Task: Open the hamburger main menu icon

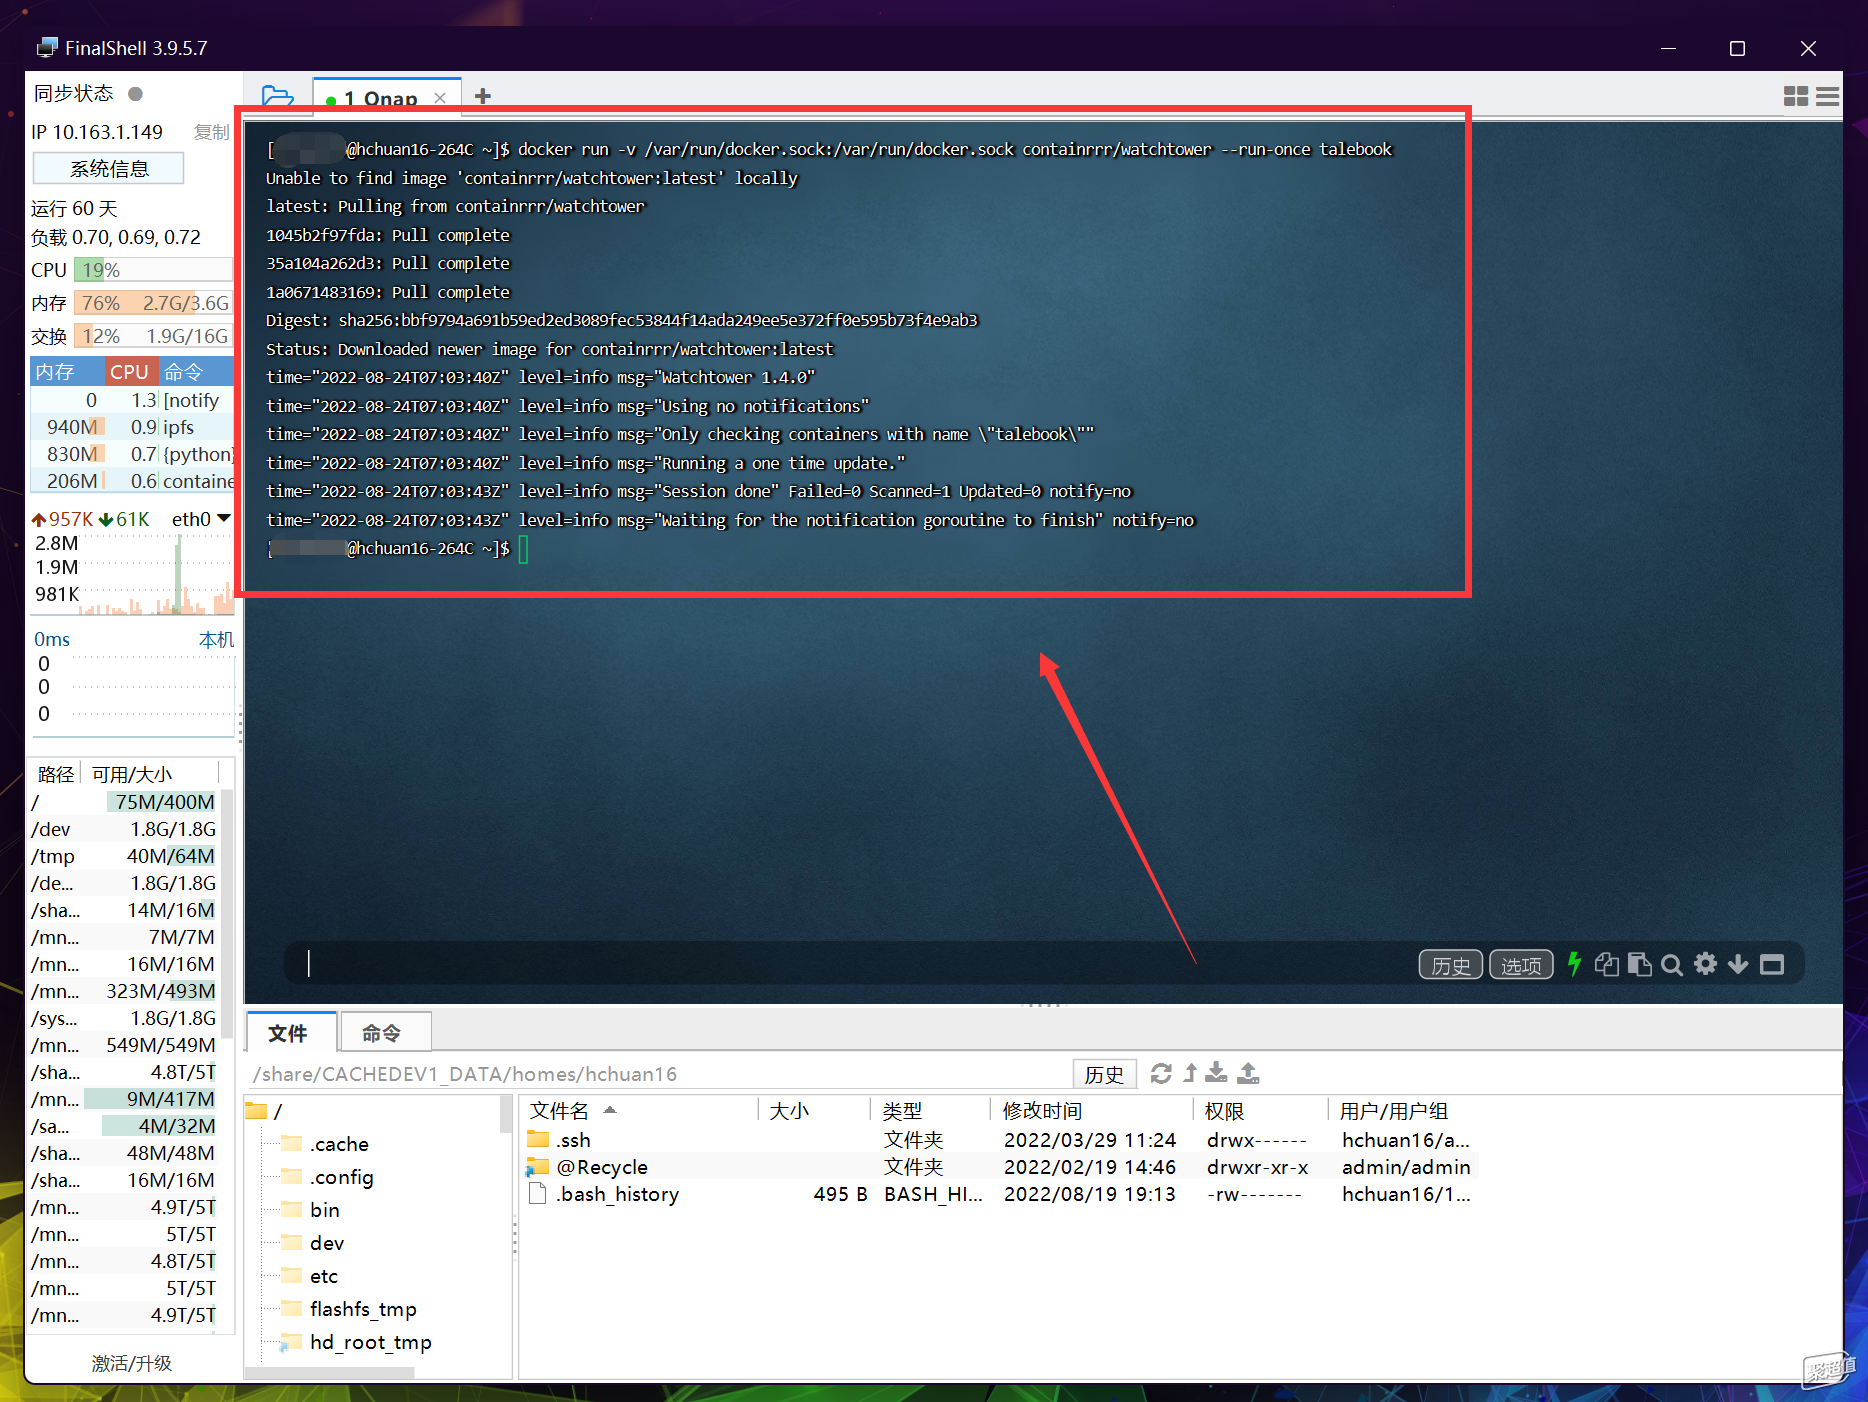Action: click(1828, 96)
